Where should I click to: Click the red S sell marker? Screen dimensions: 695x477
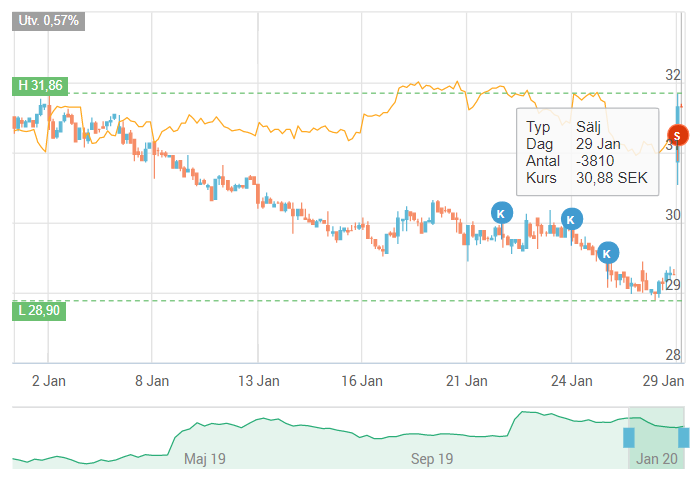[x=677, y=134]
